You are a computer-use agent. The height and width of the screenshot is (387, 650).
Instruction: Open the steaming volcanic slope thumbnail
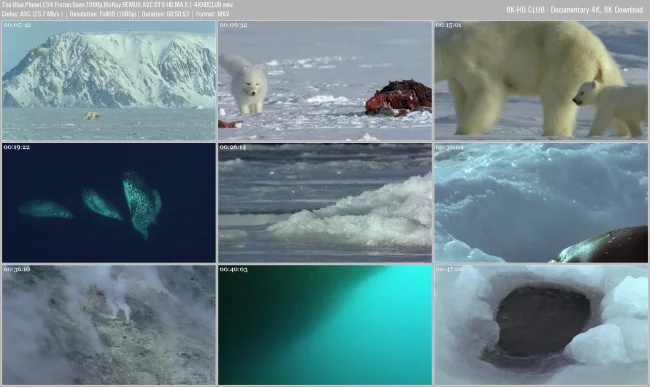(x=109, y=325)
